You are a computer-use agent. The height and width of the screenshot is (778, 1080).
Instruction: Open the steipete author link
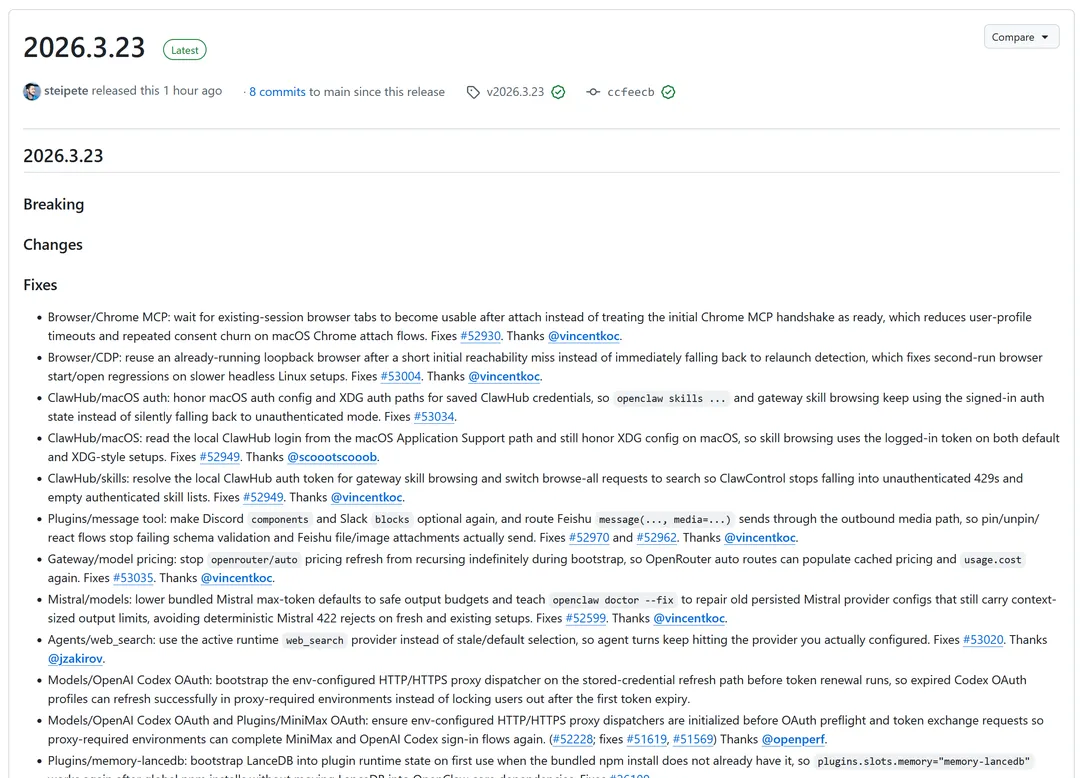(66, 91)
